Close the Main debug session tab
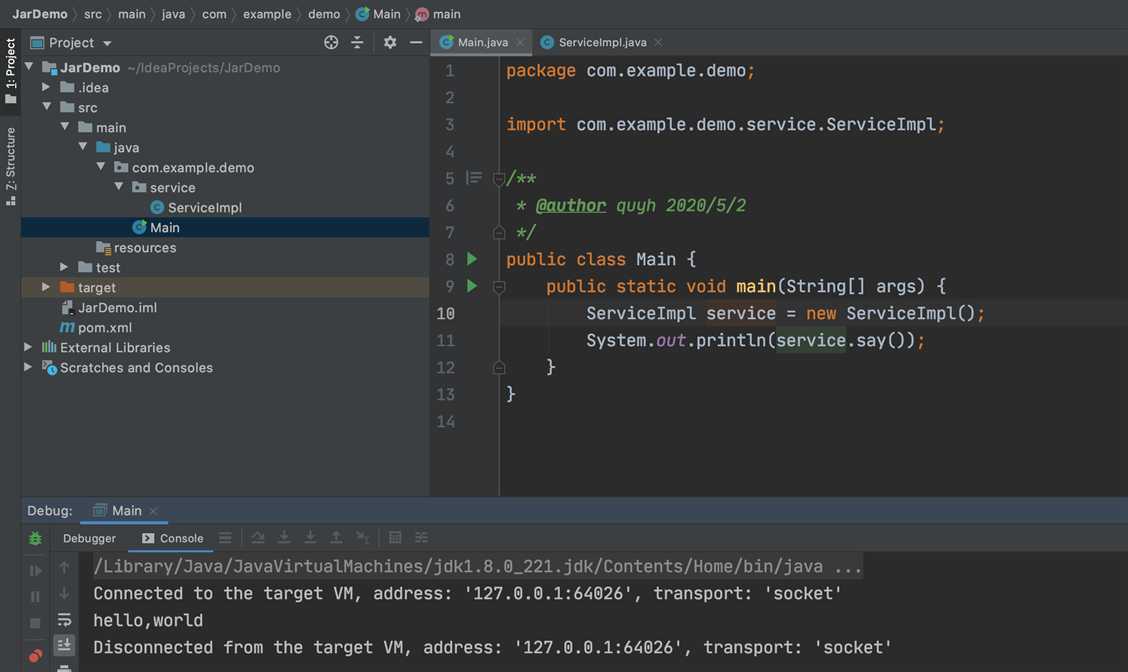 point(153,511)
